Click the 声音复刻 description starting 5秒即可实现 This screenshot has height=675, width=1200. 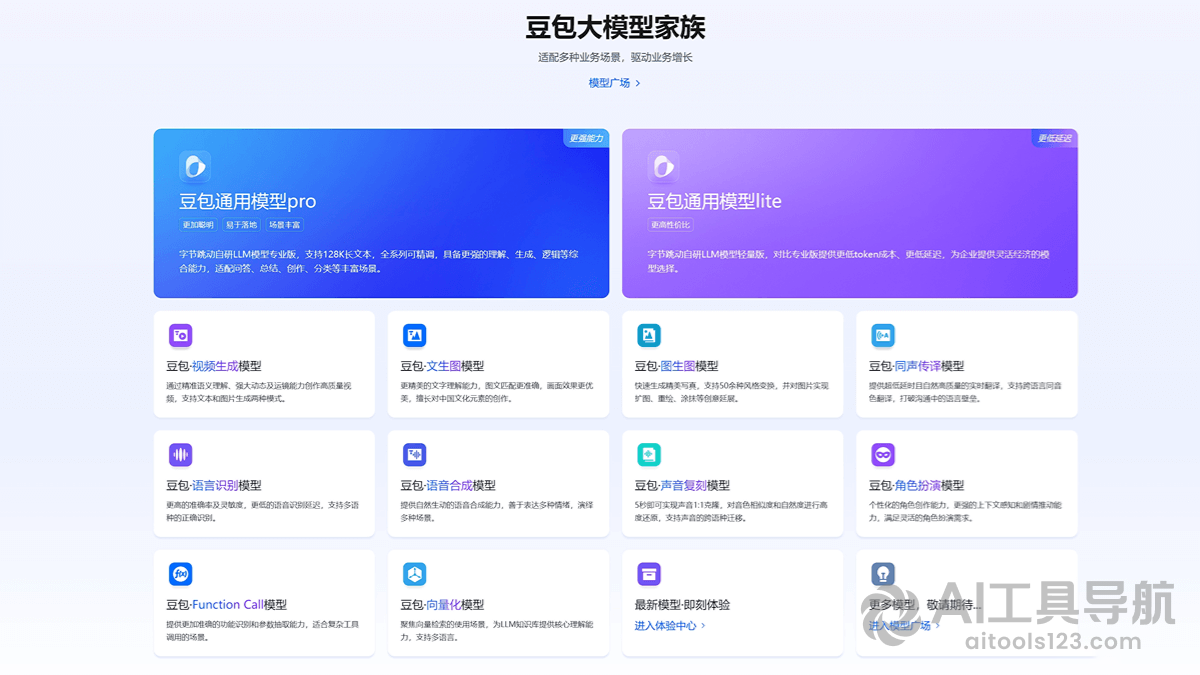point(731,511)
